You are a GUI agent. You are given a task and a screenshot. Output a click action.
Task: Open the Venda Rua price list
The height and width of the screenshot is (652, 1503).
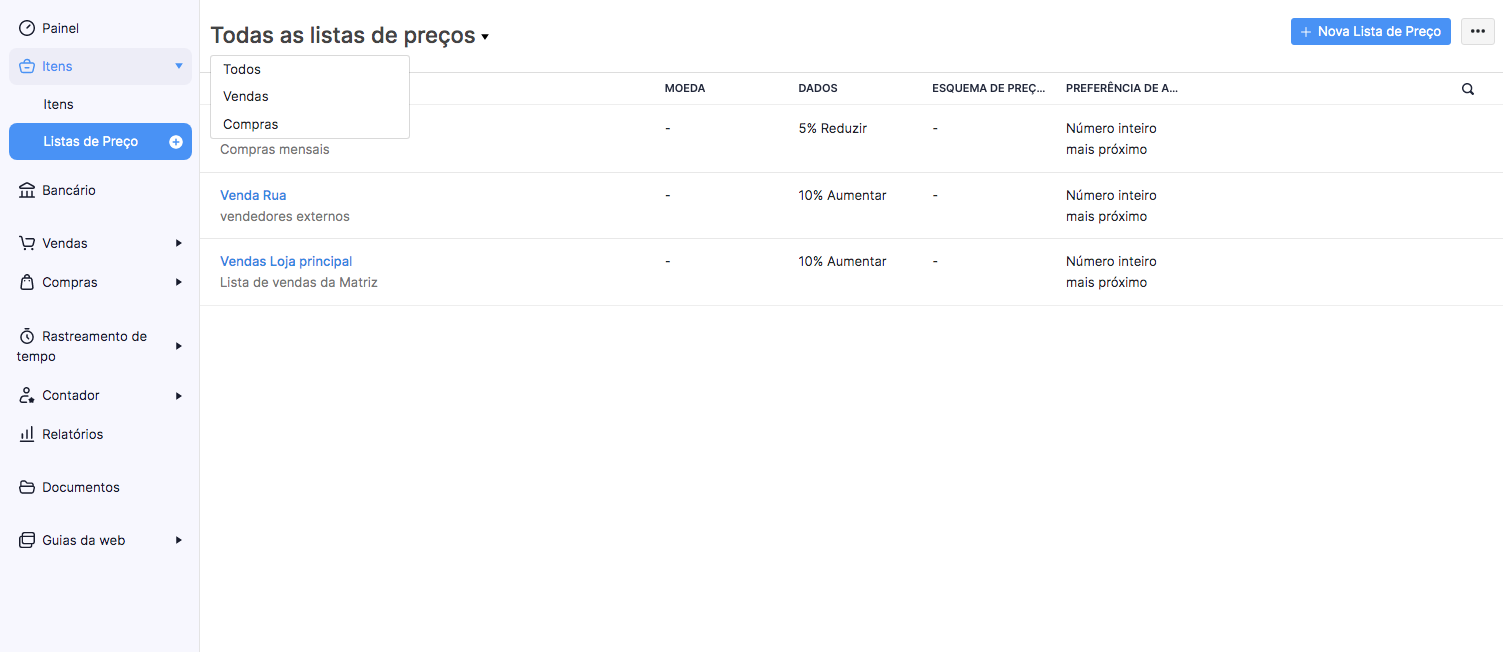point(253,195)
